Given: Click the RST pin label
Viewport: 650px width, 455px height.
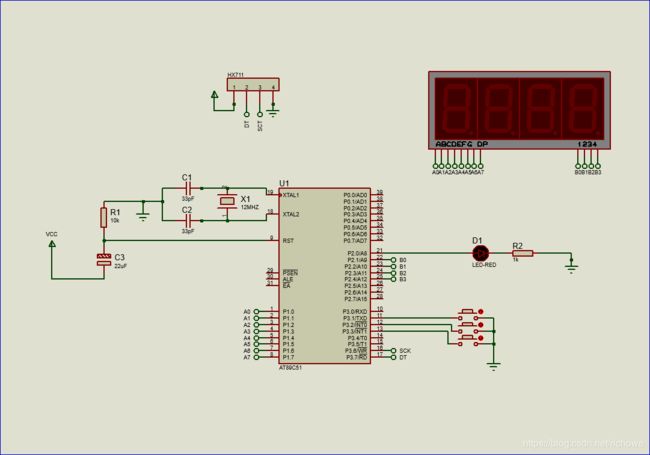Looking at the screenshot, I should (x=288, y=240).
